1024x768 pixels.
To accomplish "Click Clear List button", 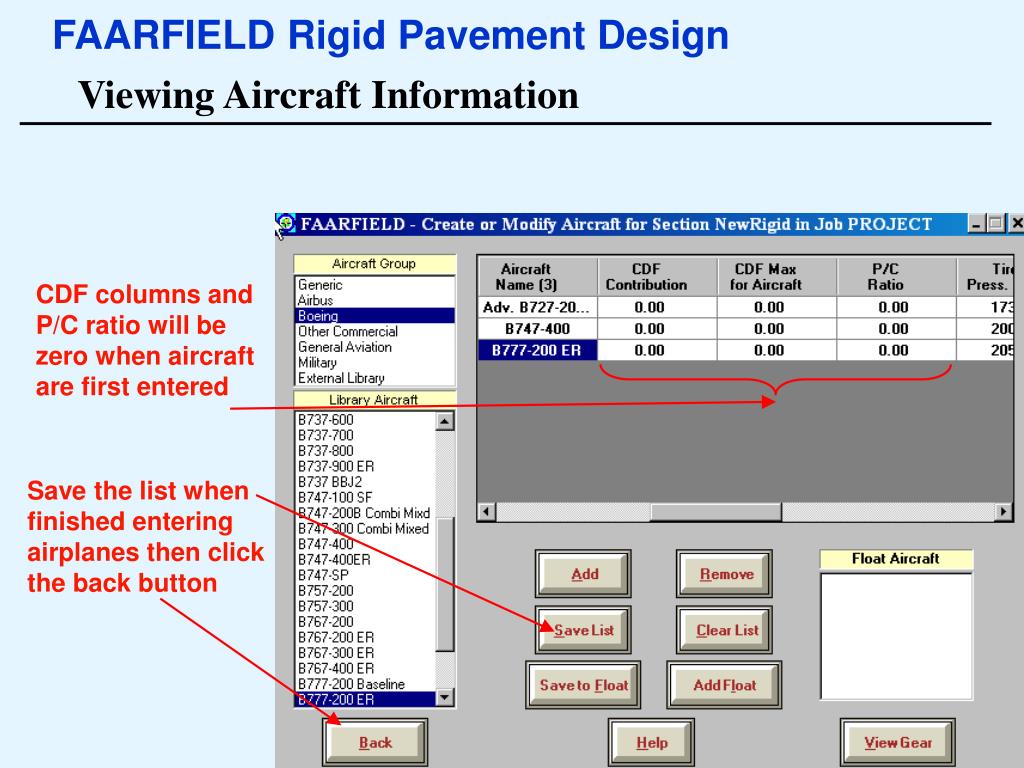I will (x=725, y=630).
